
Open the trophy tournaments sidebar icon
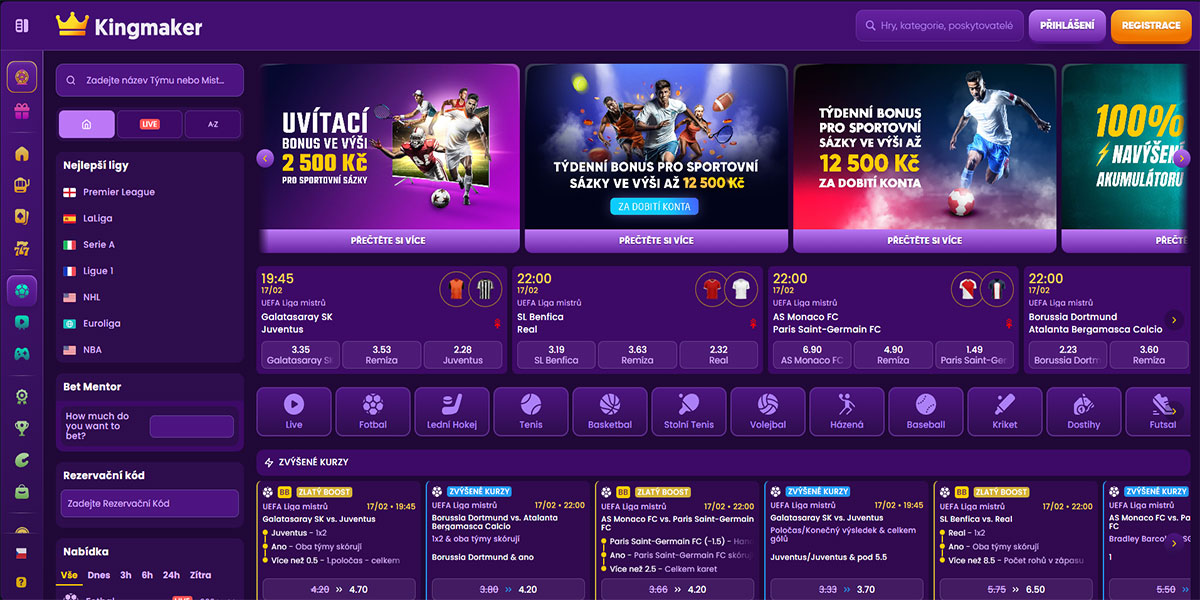click(x=22, y=428)
